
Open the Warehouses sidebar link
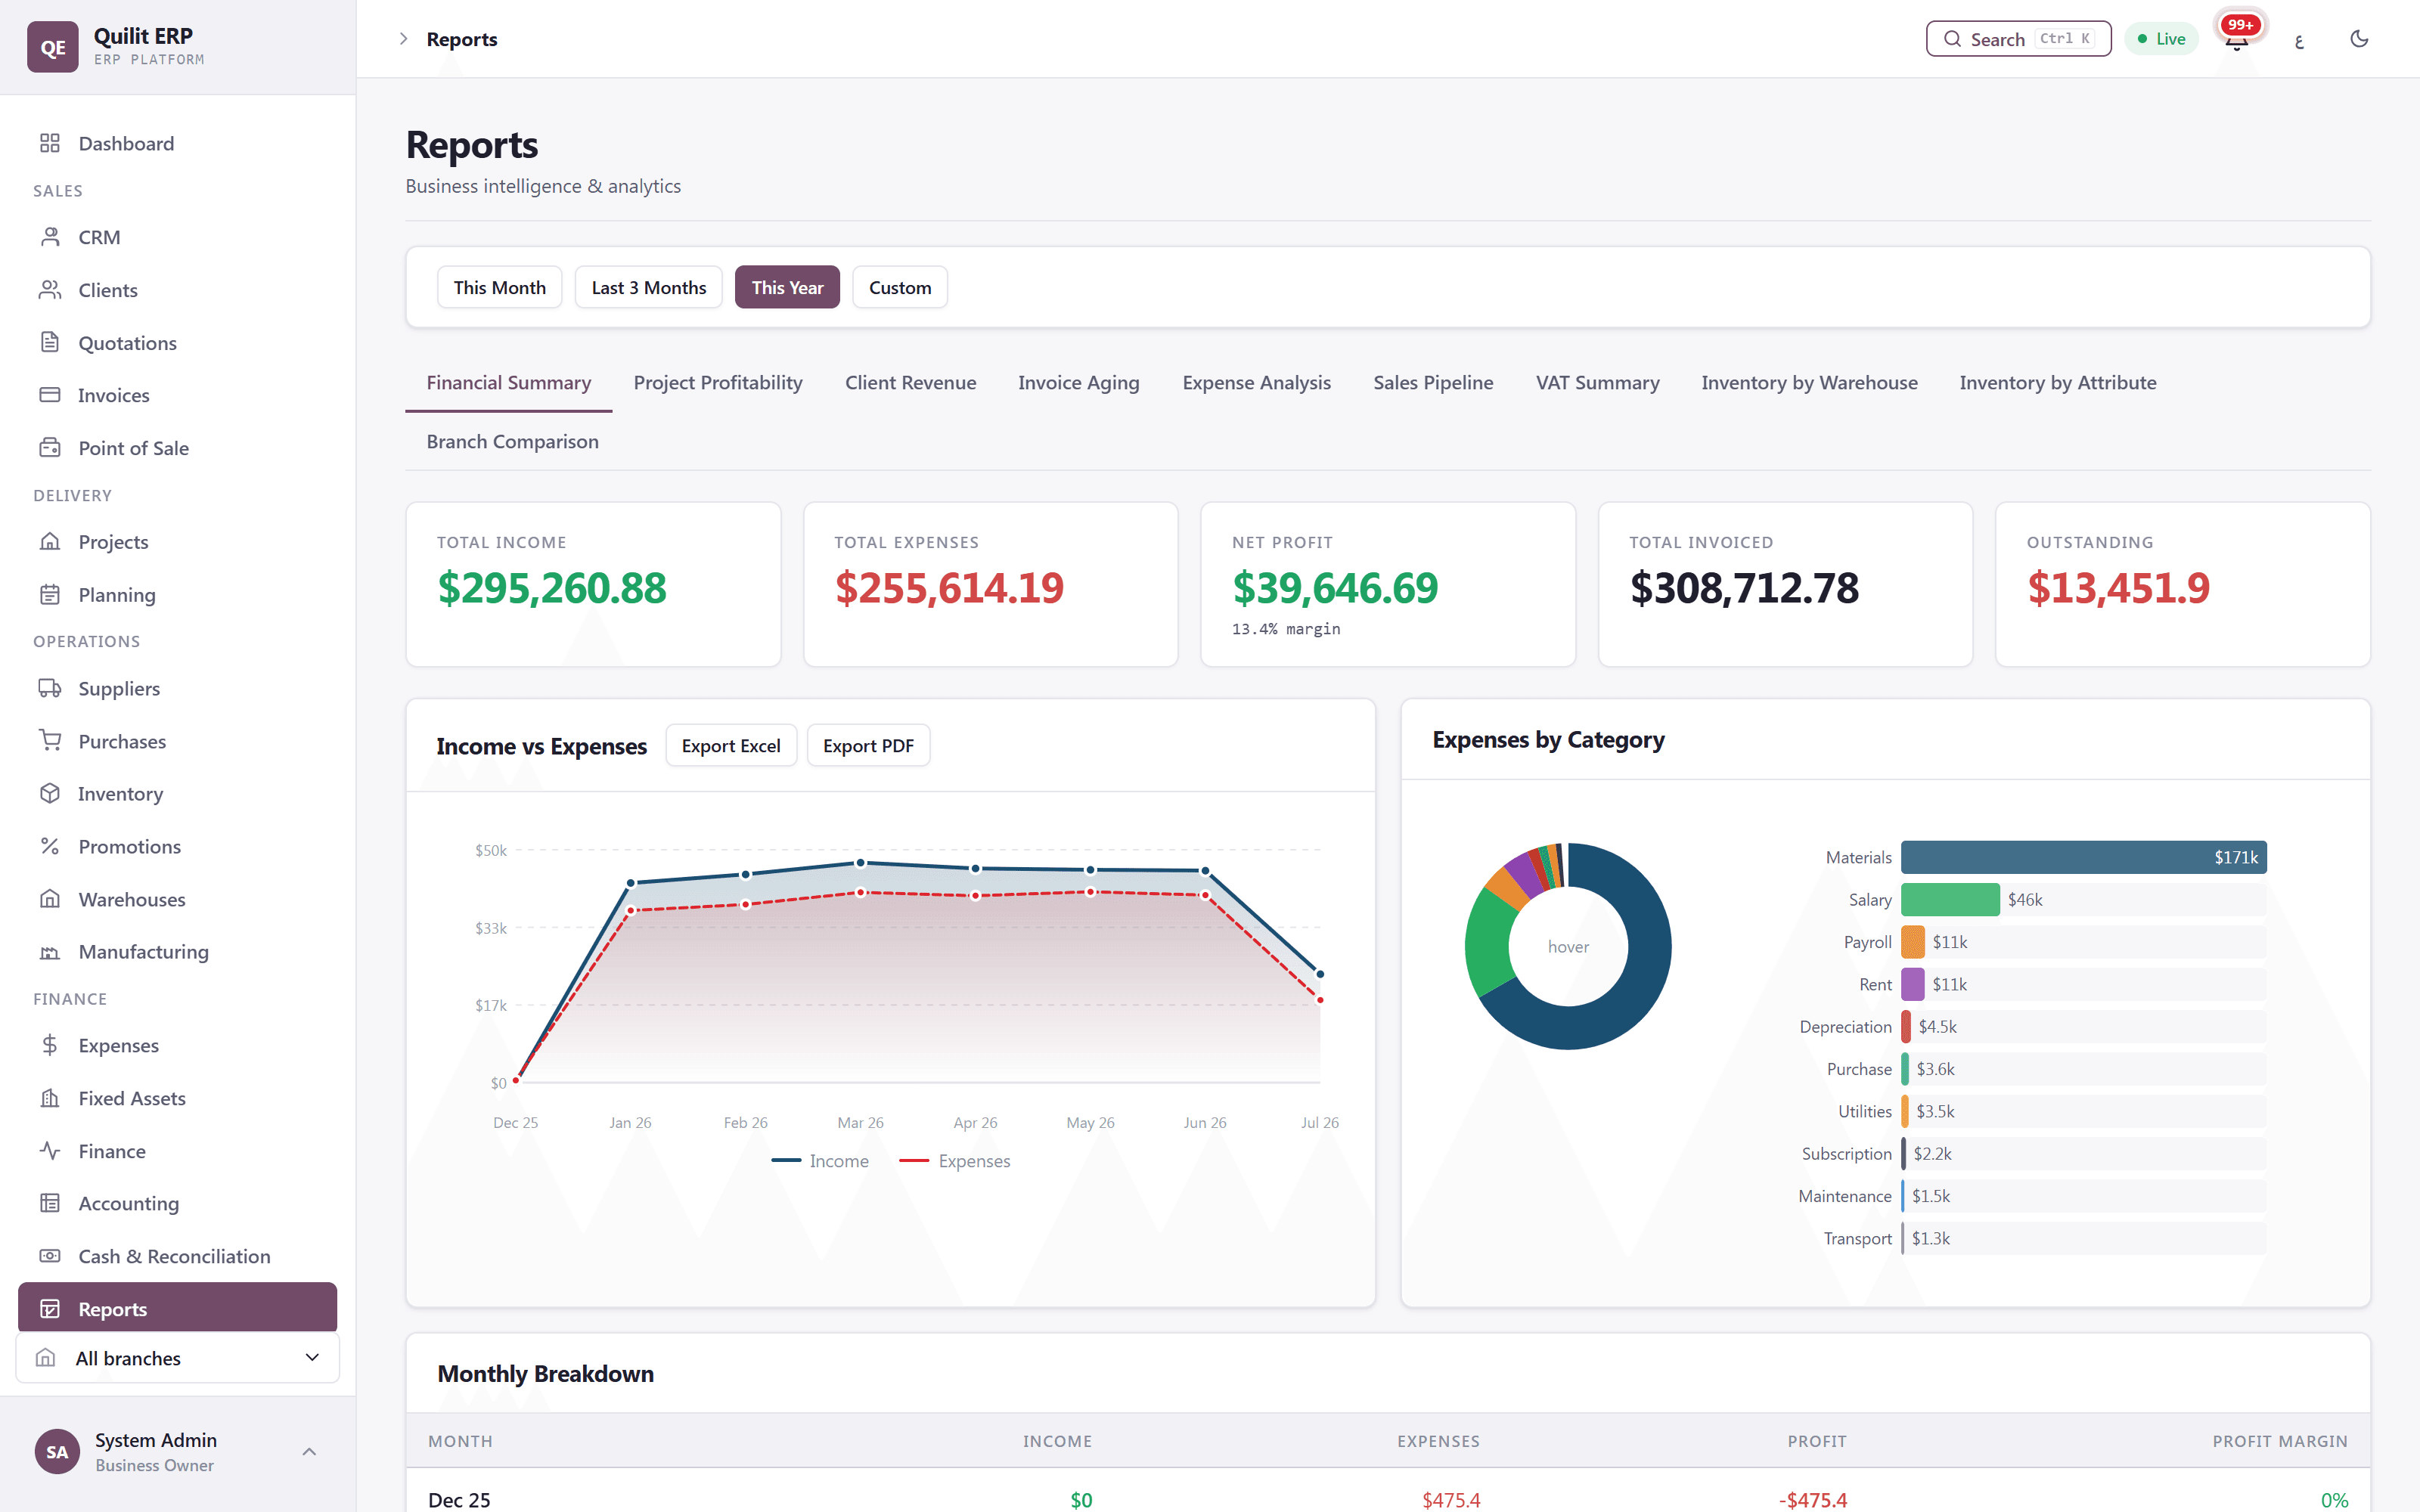[x=178, y=899]
